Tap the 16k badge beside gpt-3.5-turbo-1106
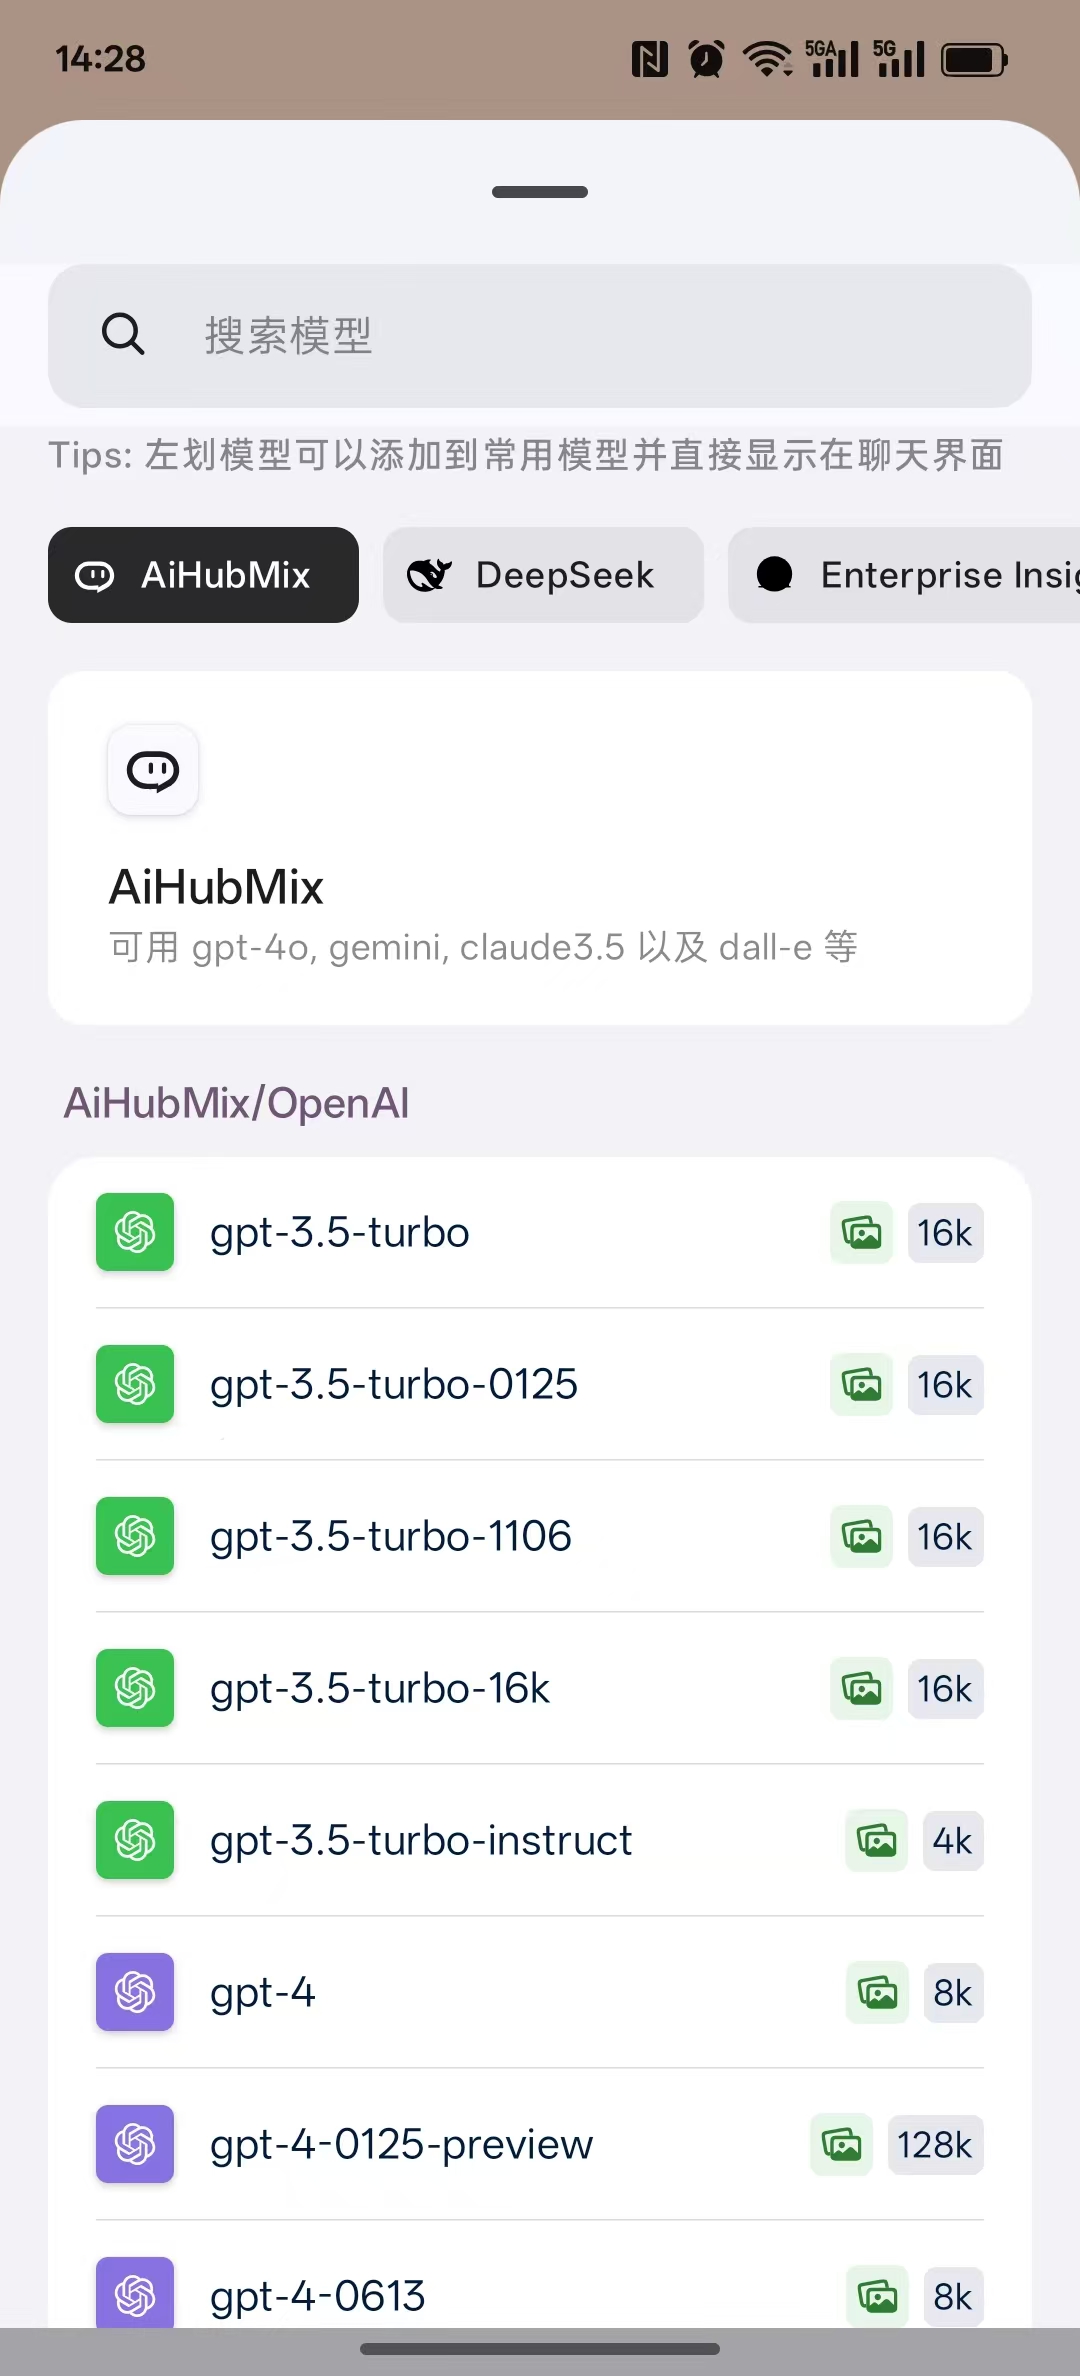 [945, 1536]
